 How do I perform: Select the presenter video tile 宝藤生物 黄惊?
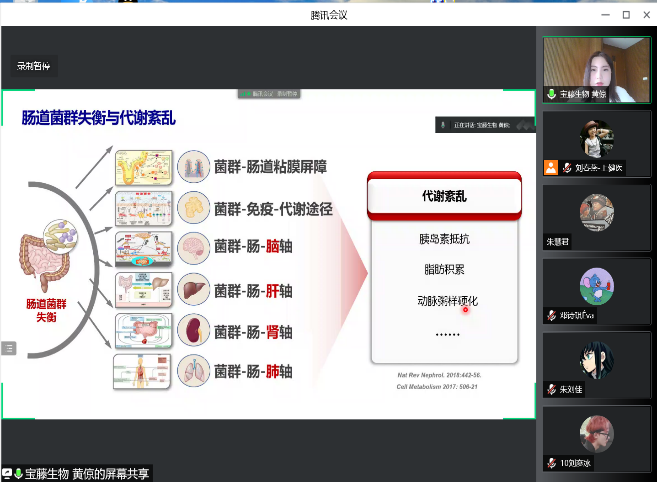coord(596,68)
